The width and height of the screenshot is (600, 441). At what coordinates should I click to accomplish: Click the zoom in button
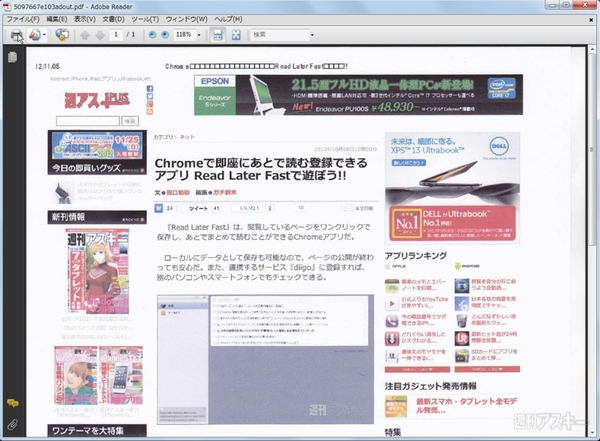[165, 35]
